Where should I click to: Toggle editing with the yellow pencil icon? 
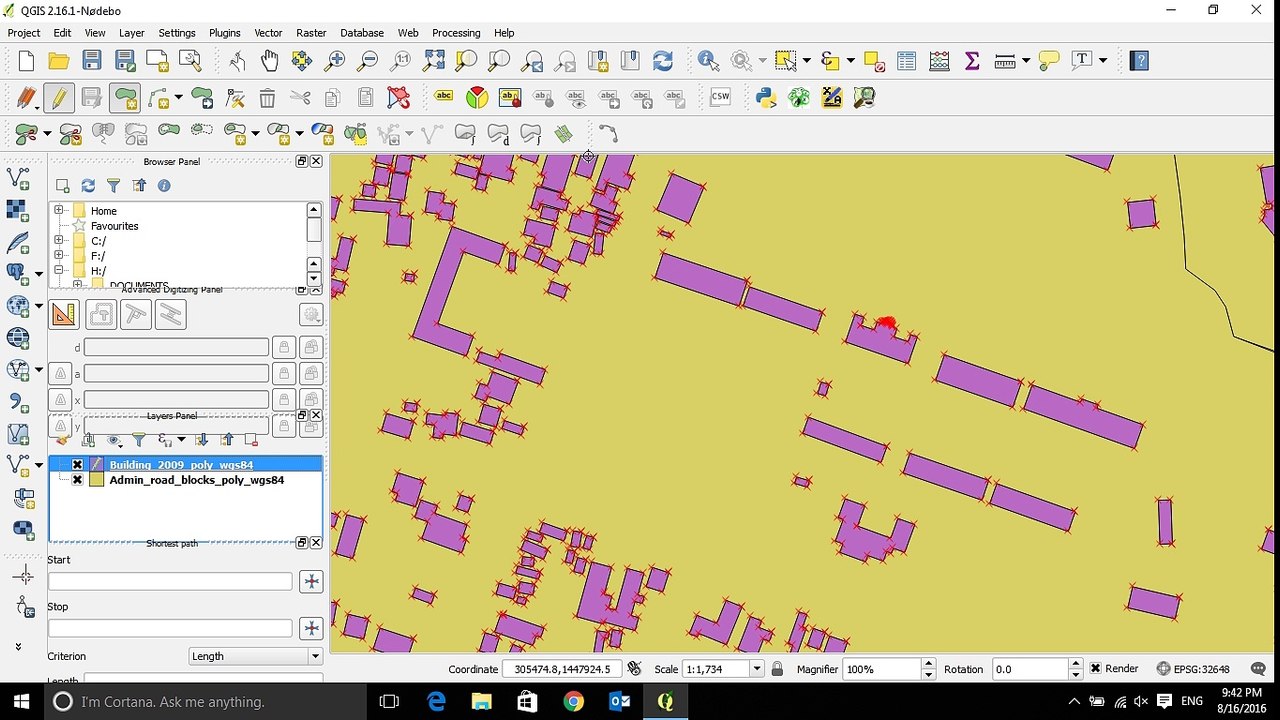pos(59,98)
